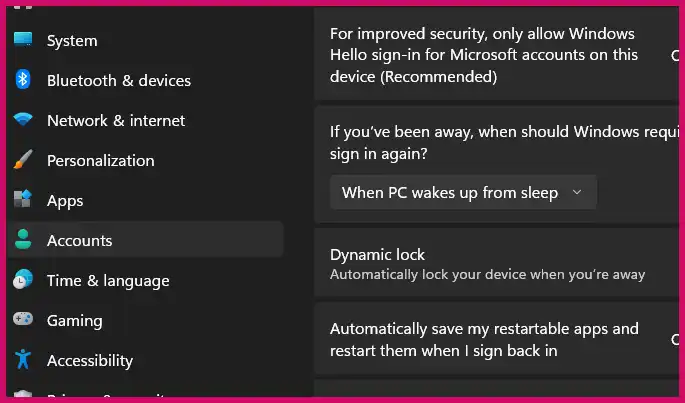
Task: Click the Personalization text label
Action: (x=100, y=161)
